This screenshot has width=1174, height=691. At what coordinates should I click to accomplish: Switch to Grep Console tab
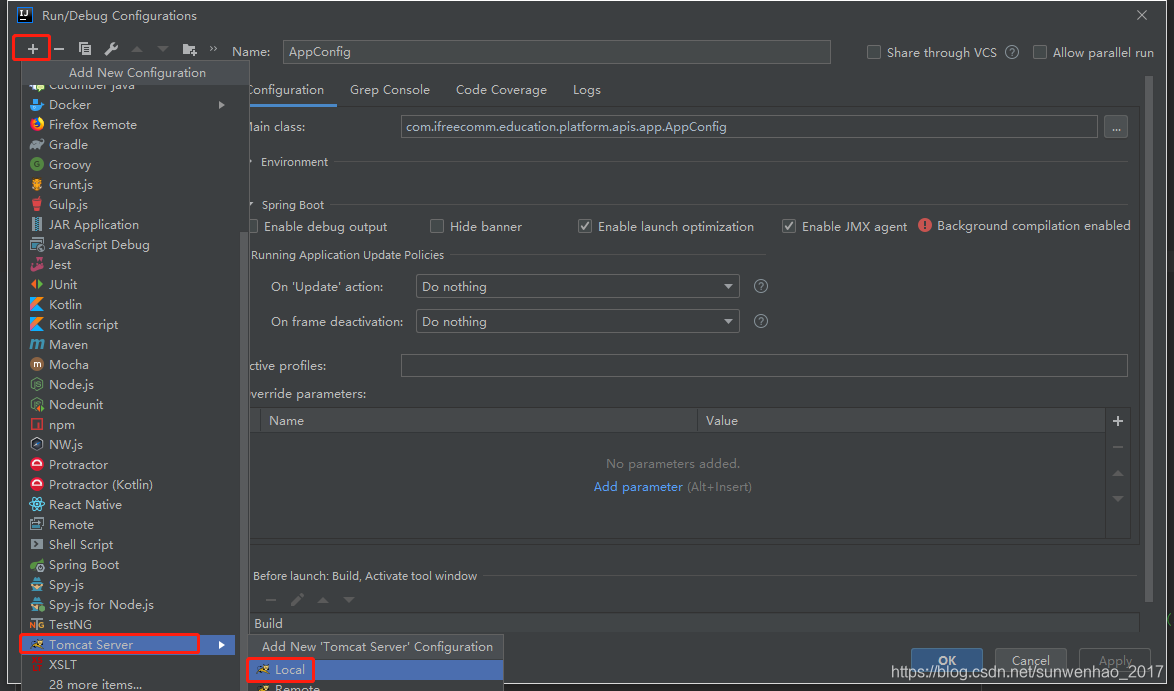pyautogui.click(x=389, y=90)
